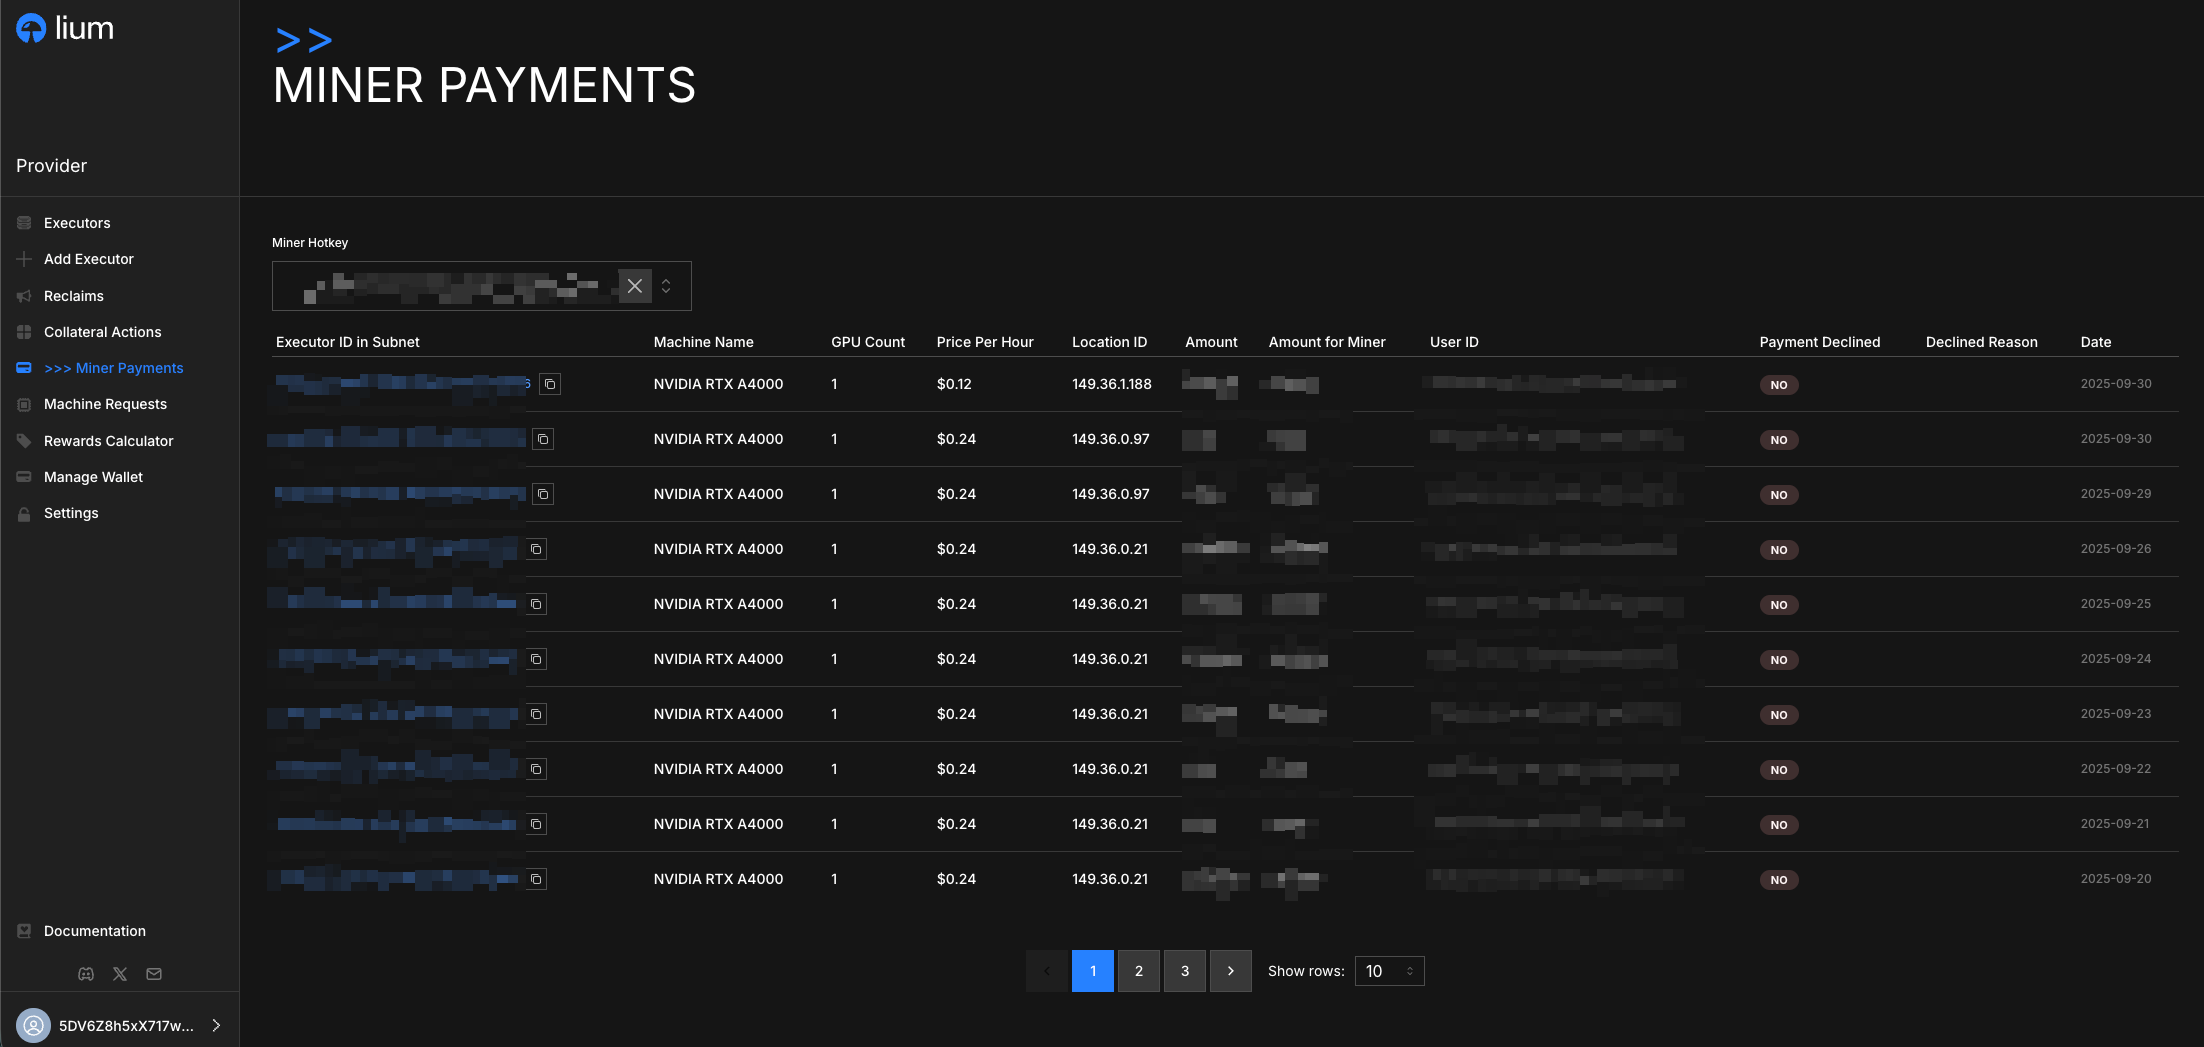The width and height of the screenshot is (2204, 1047).
Task: Open Executors in the sidebar
Action: (x=77, y=223)
